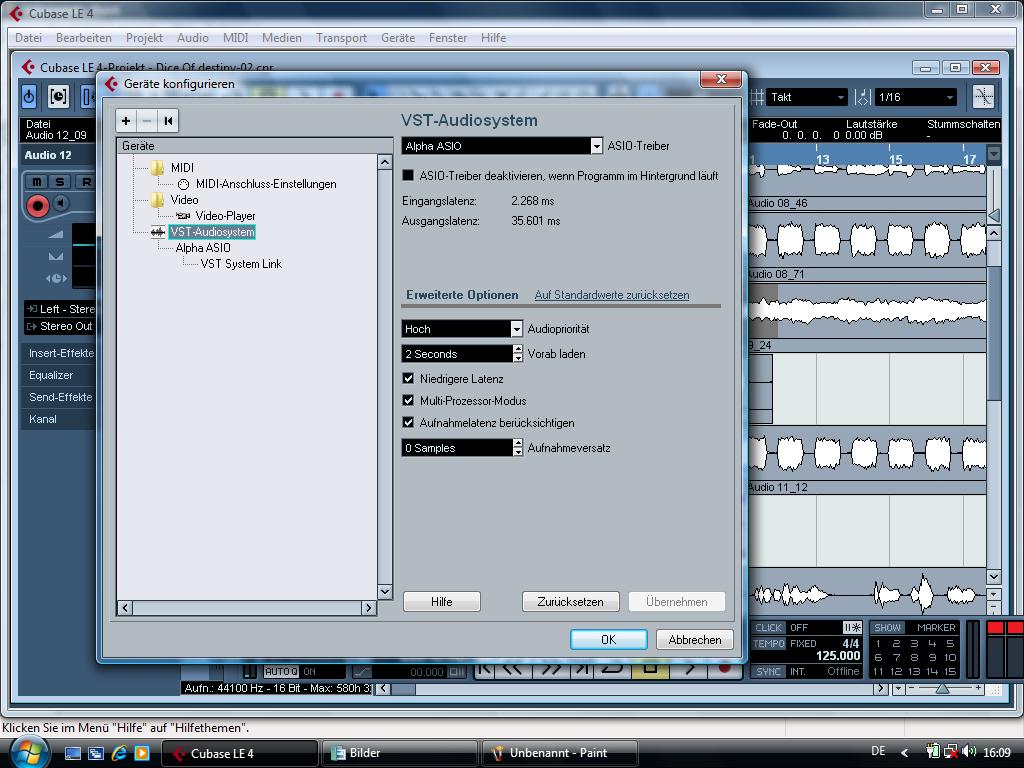Select Alpha ASIO in the device tree

203,248
